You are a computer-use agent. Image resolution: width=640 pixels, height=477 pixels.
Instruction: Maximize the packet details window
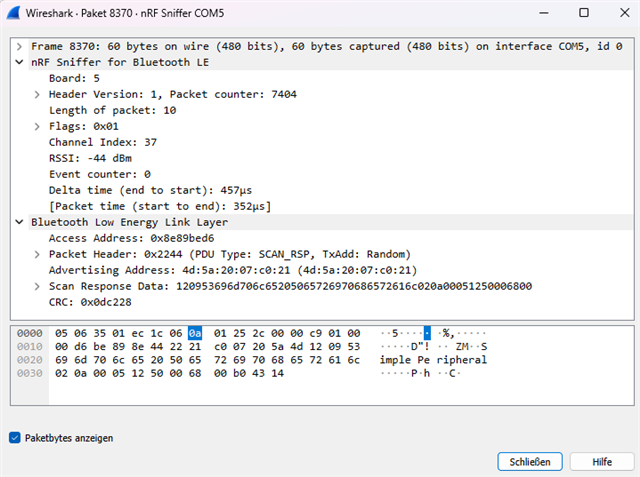(x=584, y=13)
